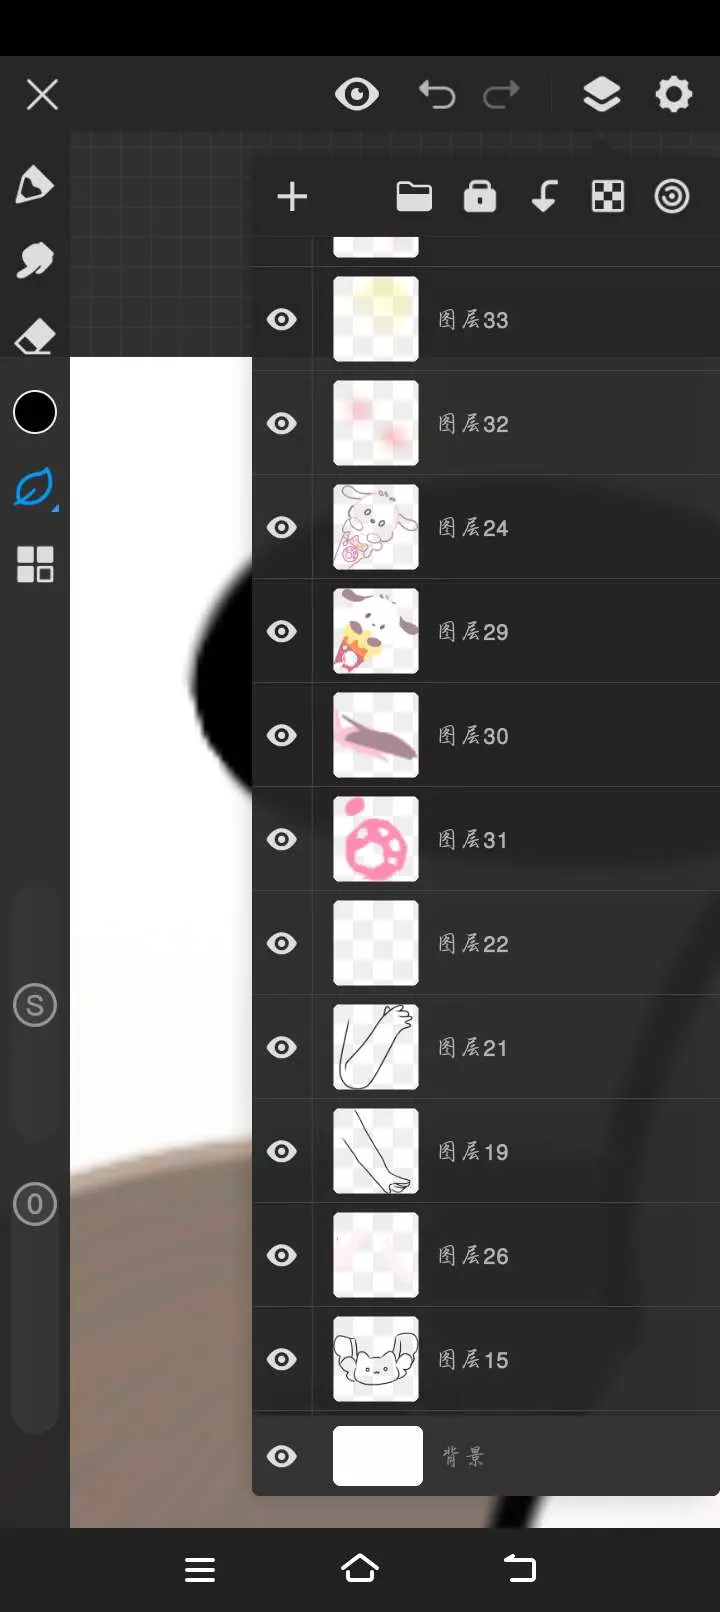Image resolution: width=720 pixels, height=1612 pixels.
Task: Click the 图层15 layer thumbnail
Action: point(376,1359)
